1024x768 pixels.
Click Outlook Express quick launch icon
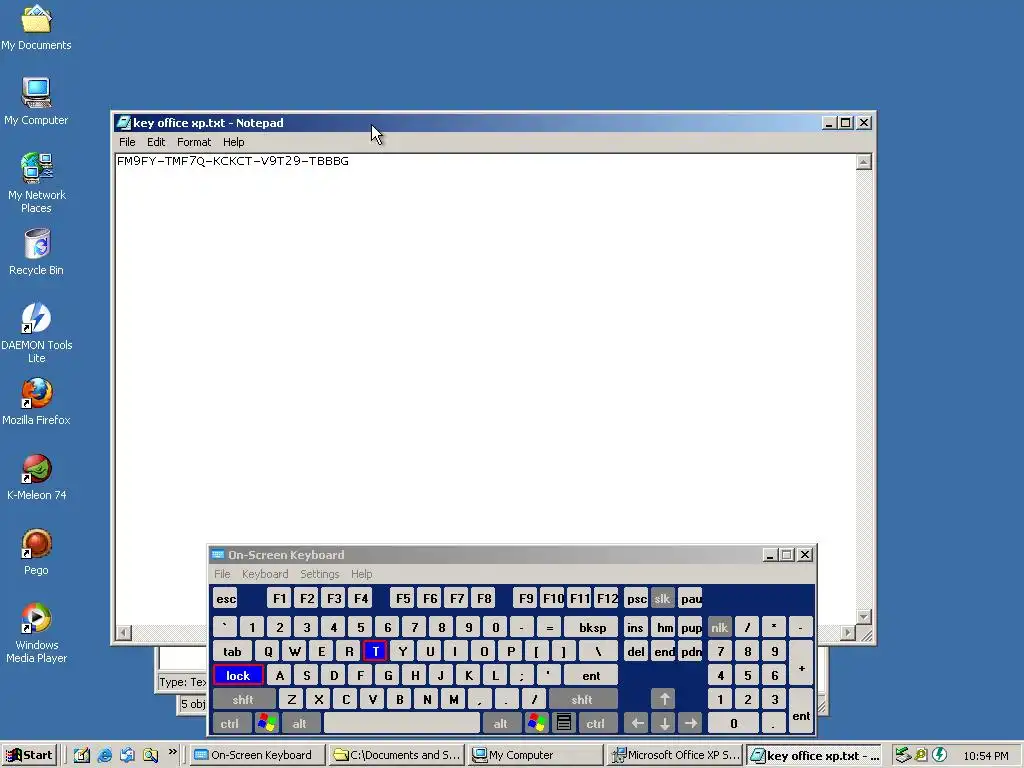(x=127, y=755)
